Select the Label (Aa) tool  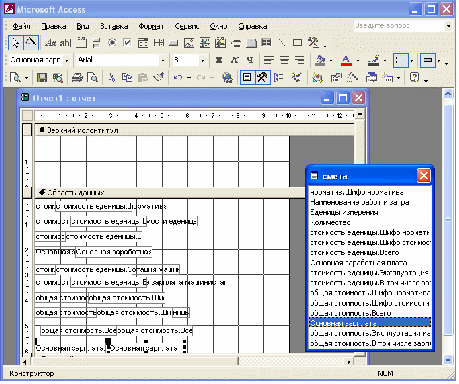tap(50, 43)
